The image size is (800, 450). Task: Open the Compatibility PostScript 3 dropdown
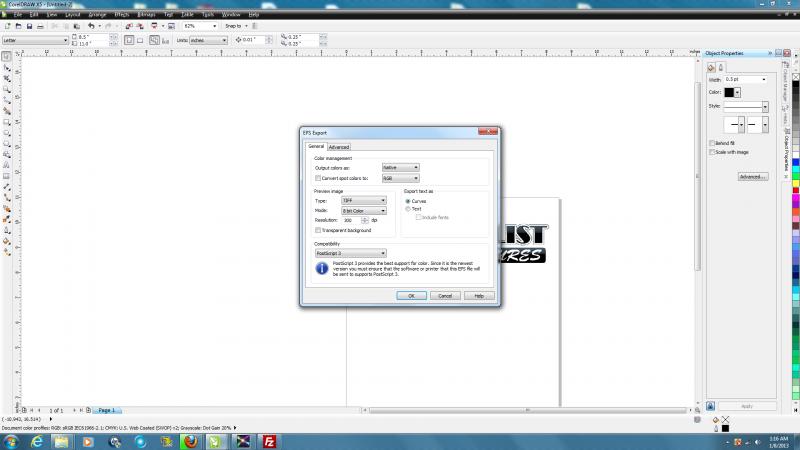(351, 253)
